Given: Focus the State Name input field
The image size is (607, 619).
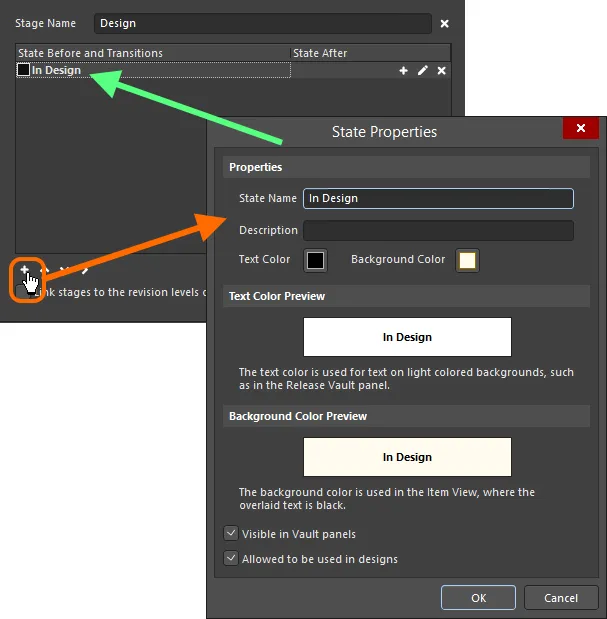Looking at the screenshot, I should point(438,198).
